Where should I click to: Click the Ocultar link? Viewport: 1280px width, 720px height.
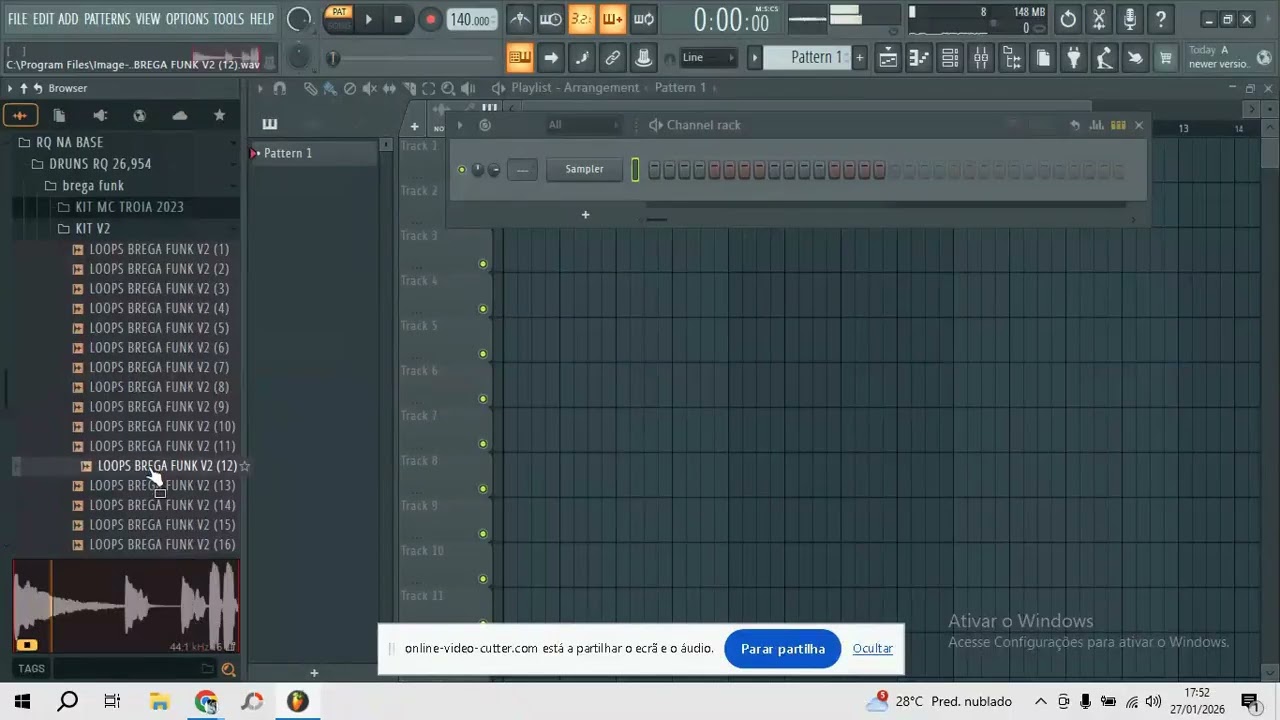(x=873, y=649)
